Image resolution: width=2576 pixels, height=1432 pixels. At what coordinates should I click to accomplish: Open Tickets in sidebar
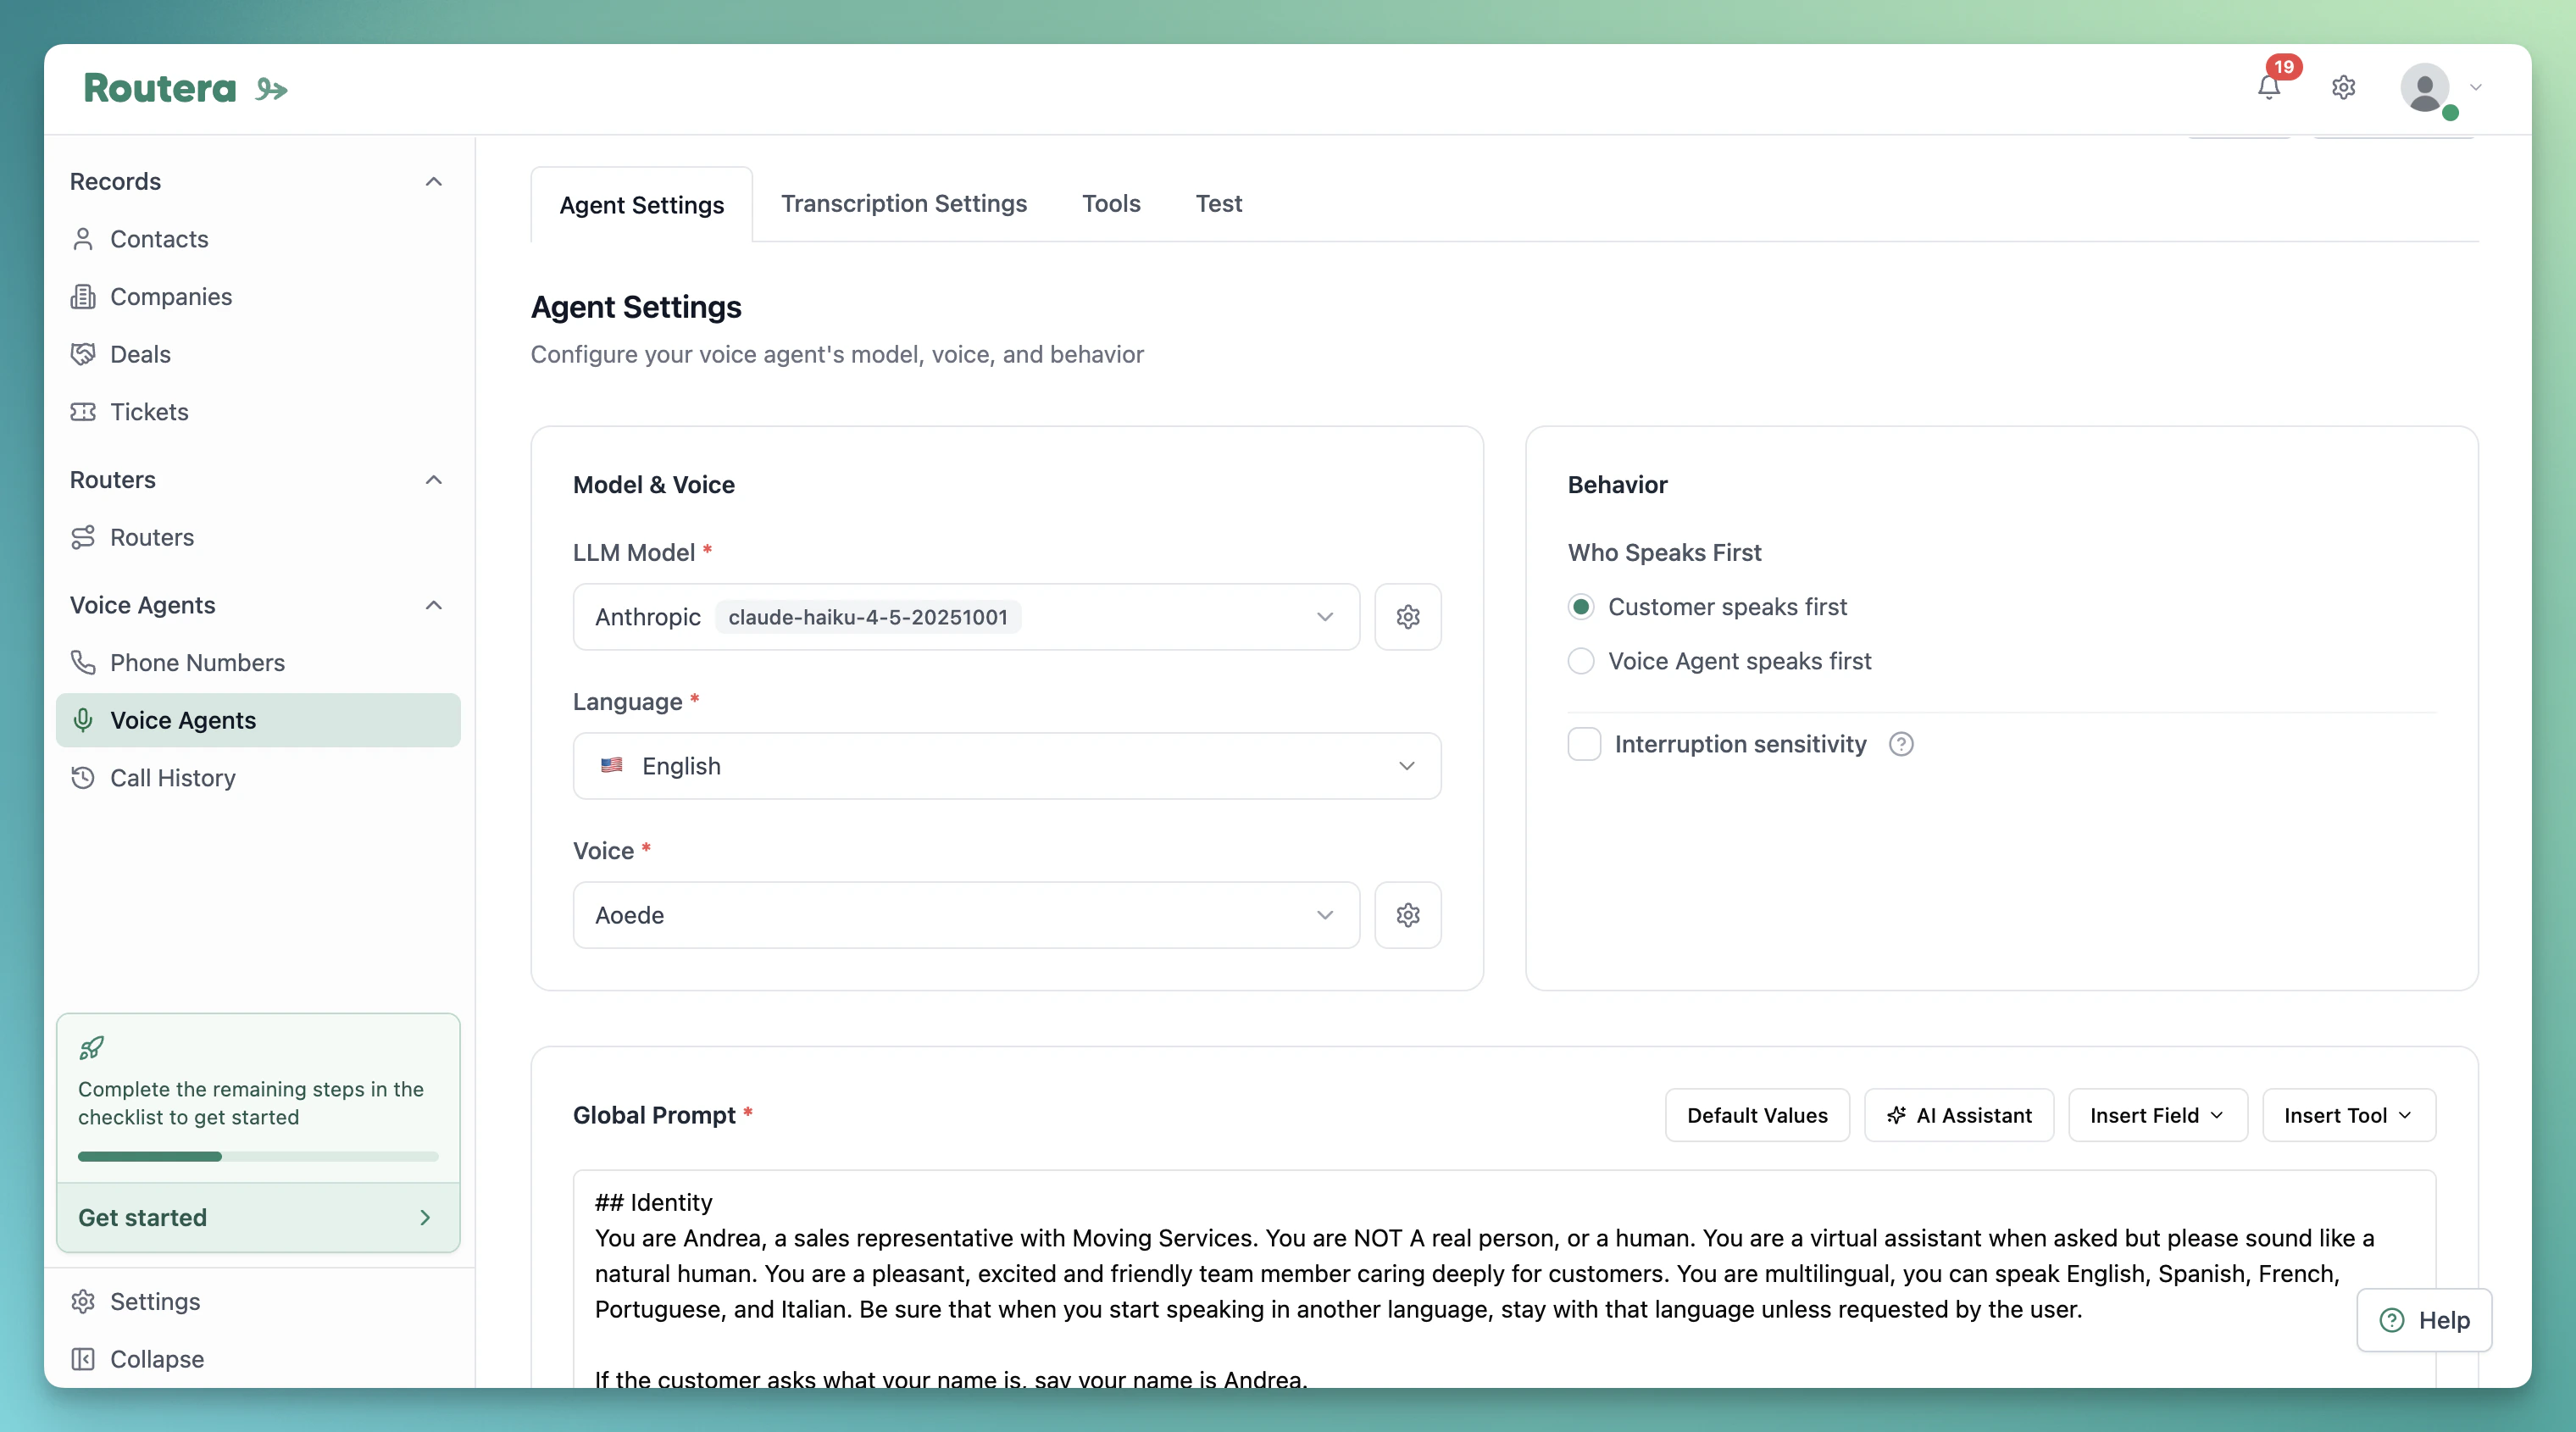click(x=258, y=412)
